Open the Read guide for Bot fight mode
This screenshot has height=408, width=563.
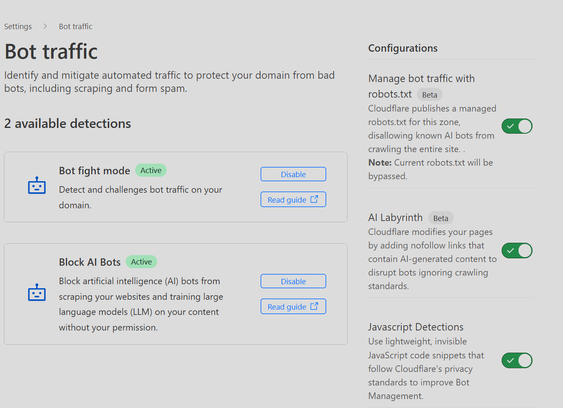click(x=293, y=199)
